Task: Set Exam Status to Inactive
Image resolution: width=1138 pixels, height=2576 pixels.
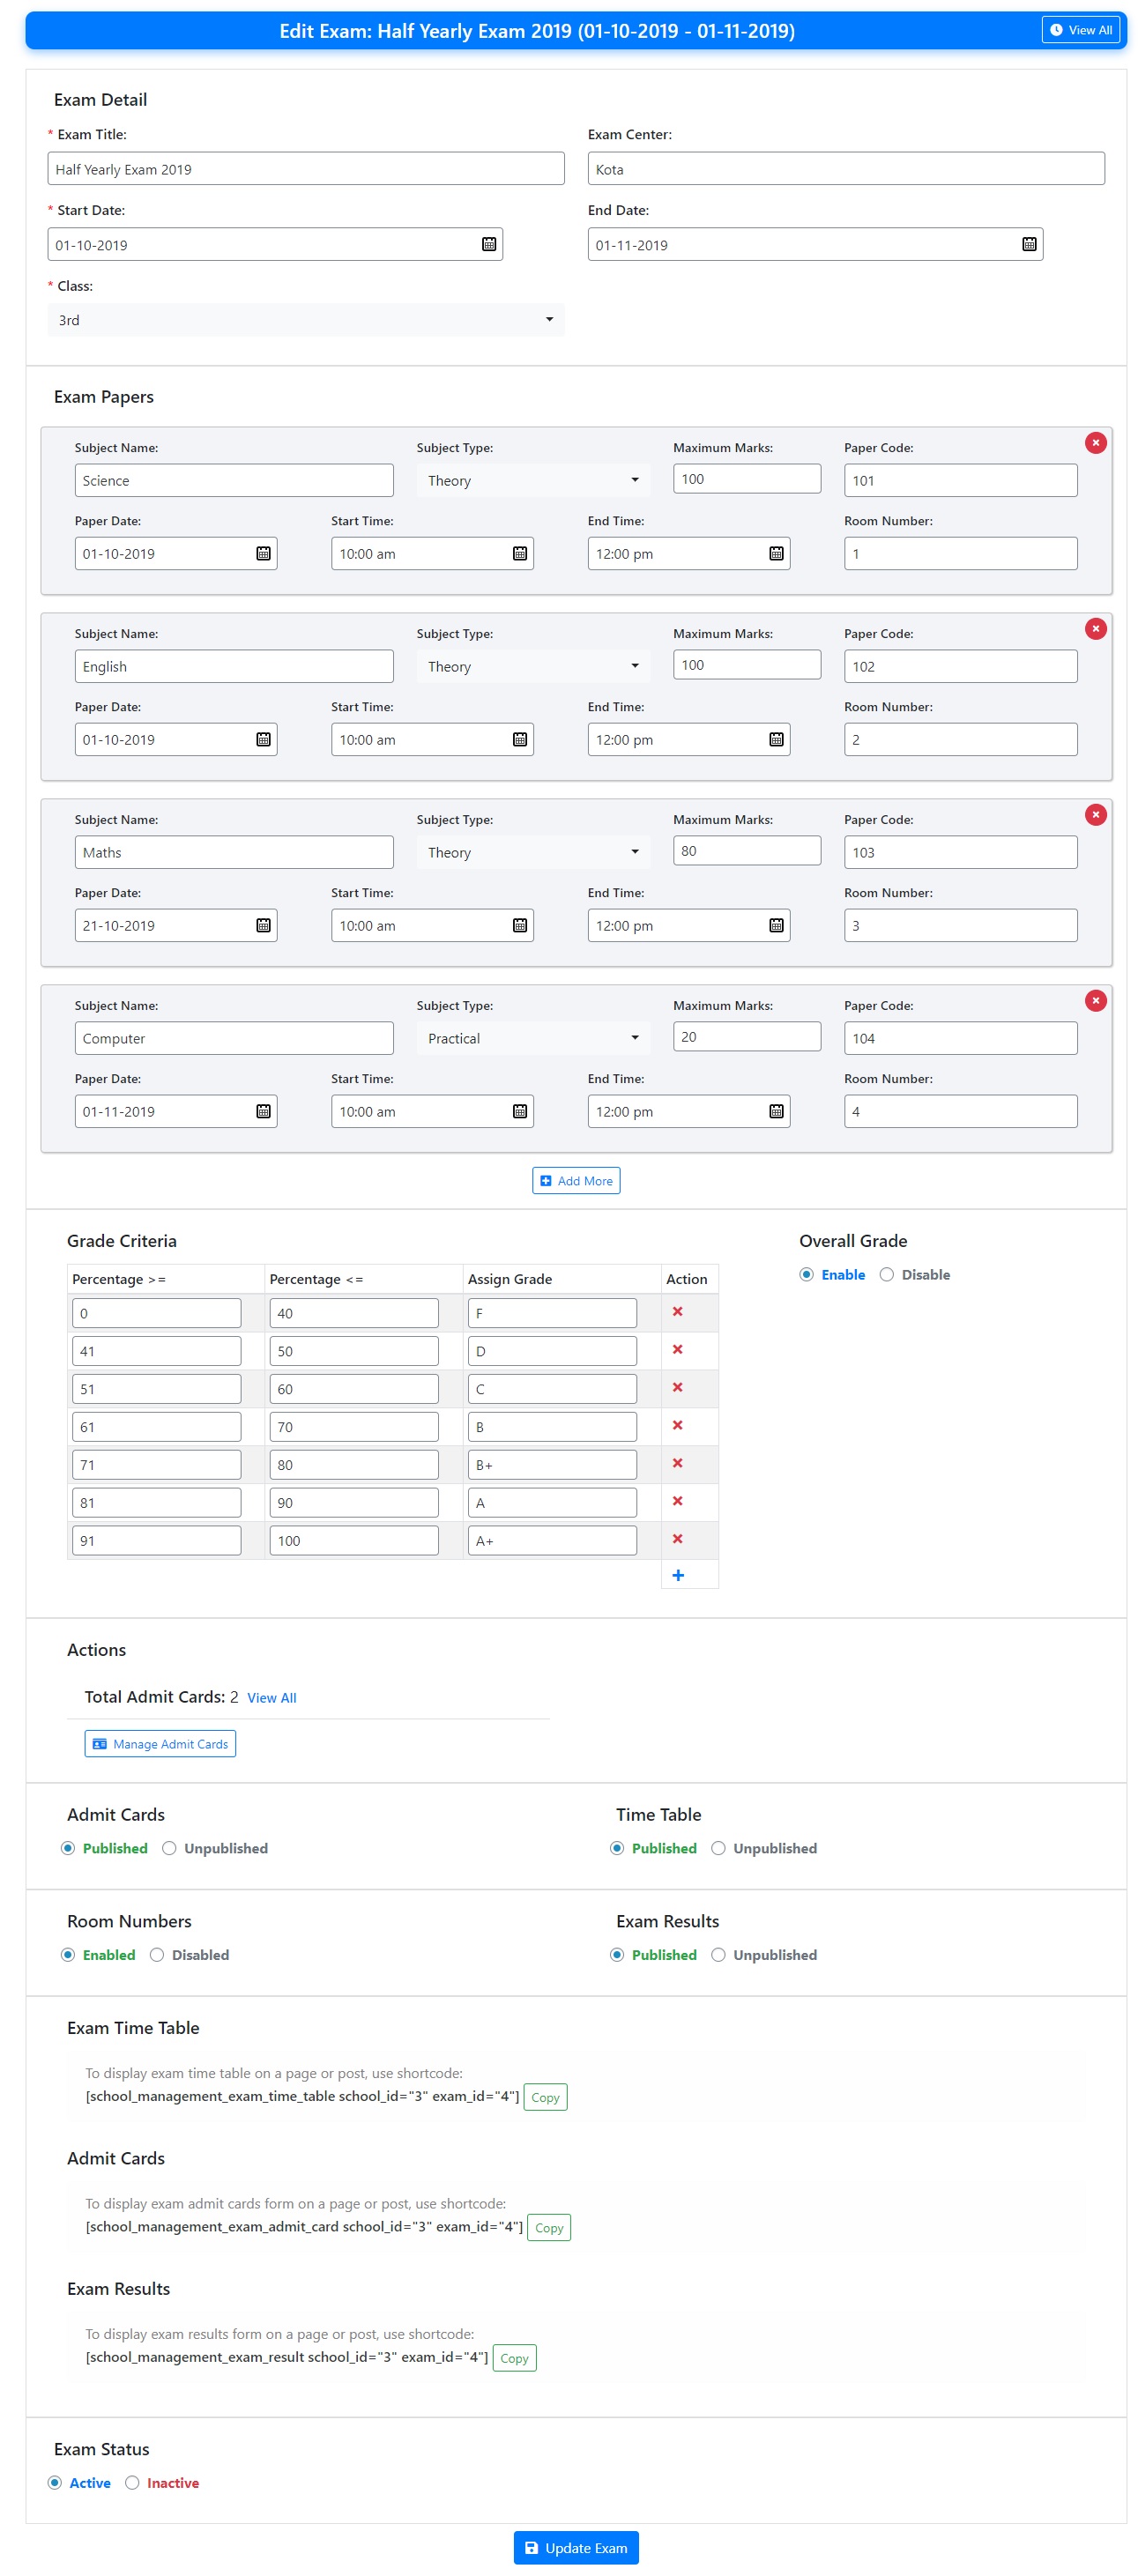Action: 132,2483
